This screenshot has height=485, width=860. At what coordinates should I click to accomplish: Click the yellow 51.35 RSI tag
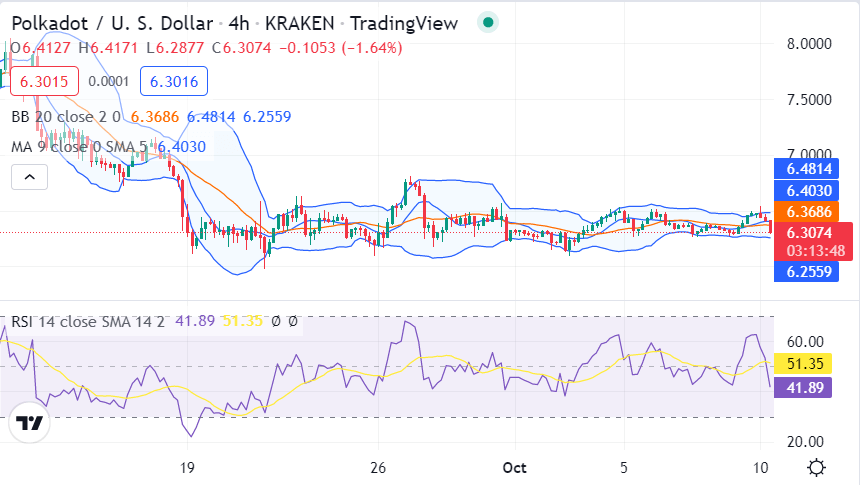coord(803,363)
